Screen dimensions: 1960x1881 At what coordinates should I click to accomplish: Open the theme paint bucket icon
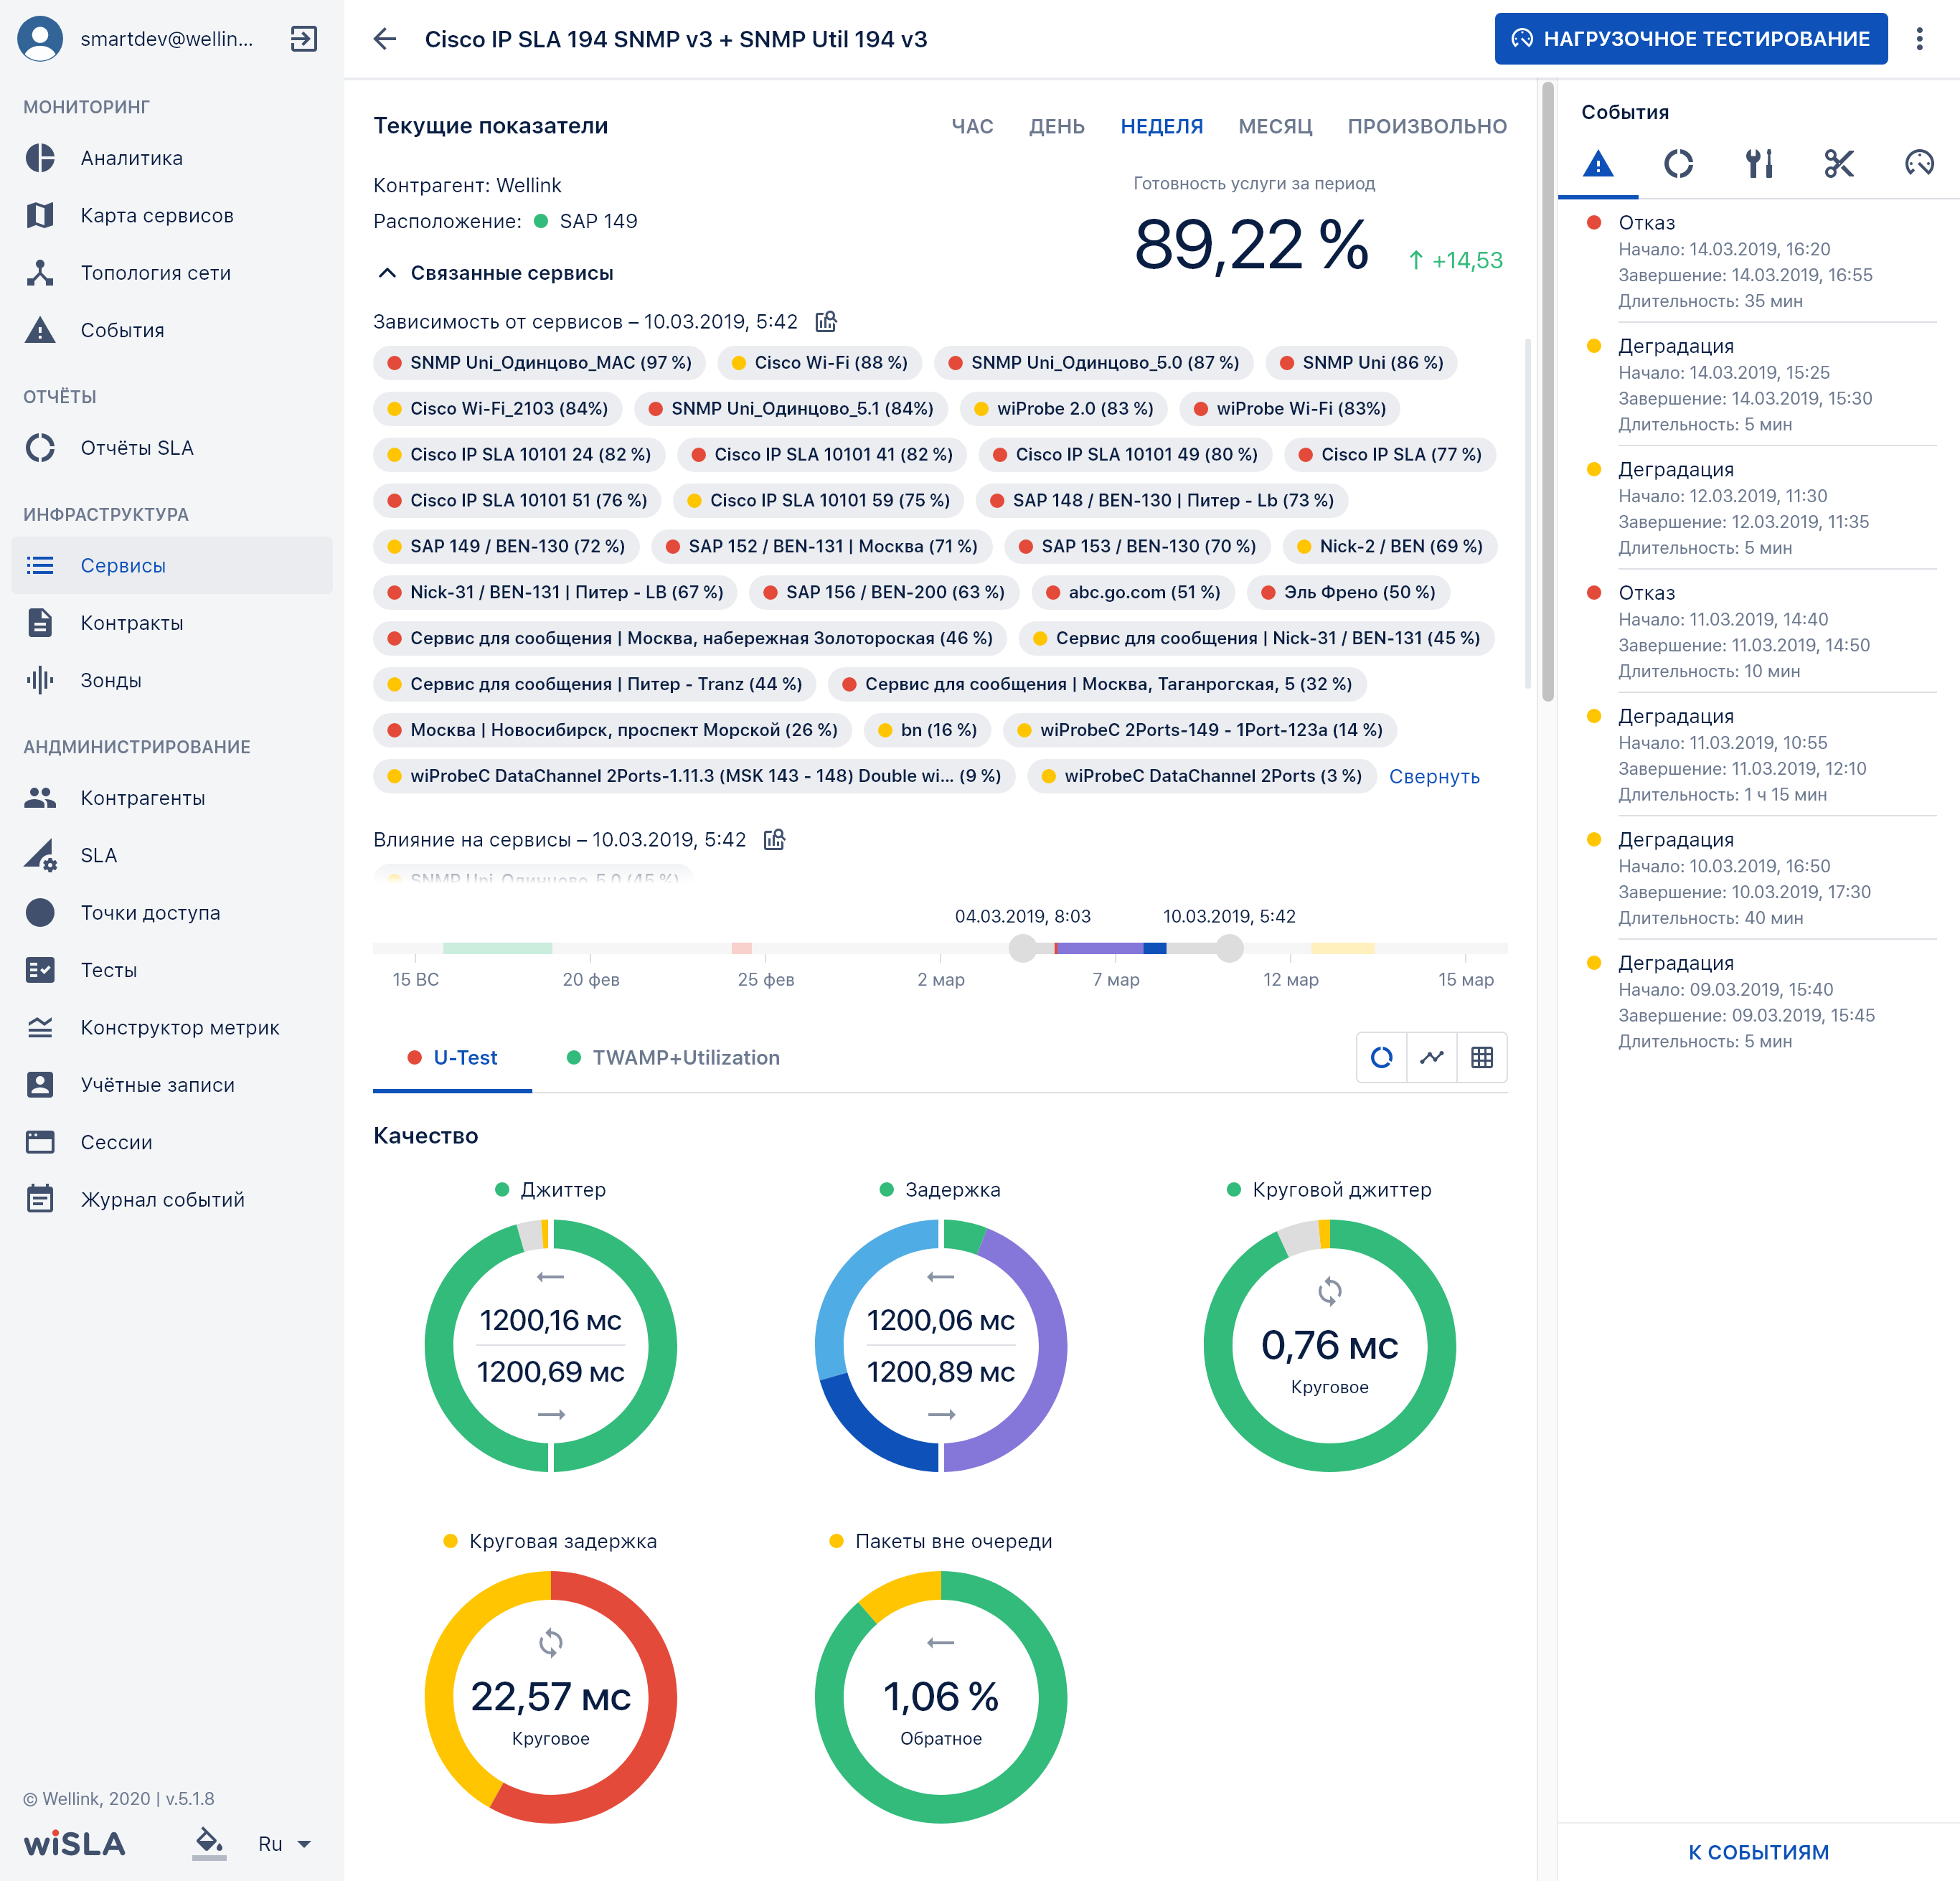[209, 1842]
